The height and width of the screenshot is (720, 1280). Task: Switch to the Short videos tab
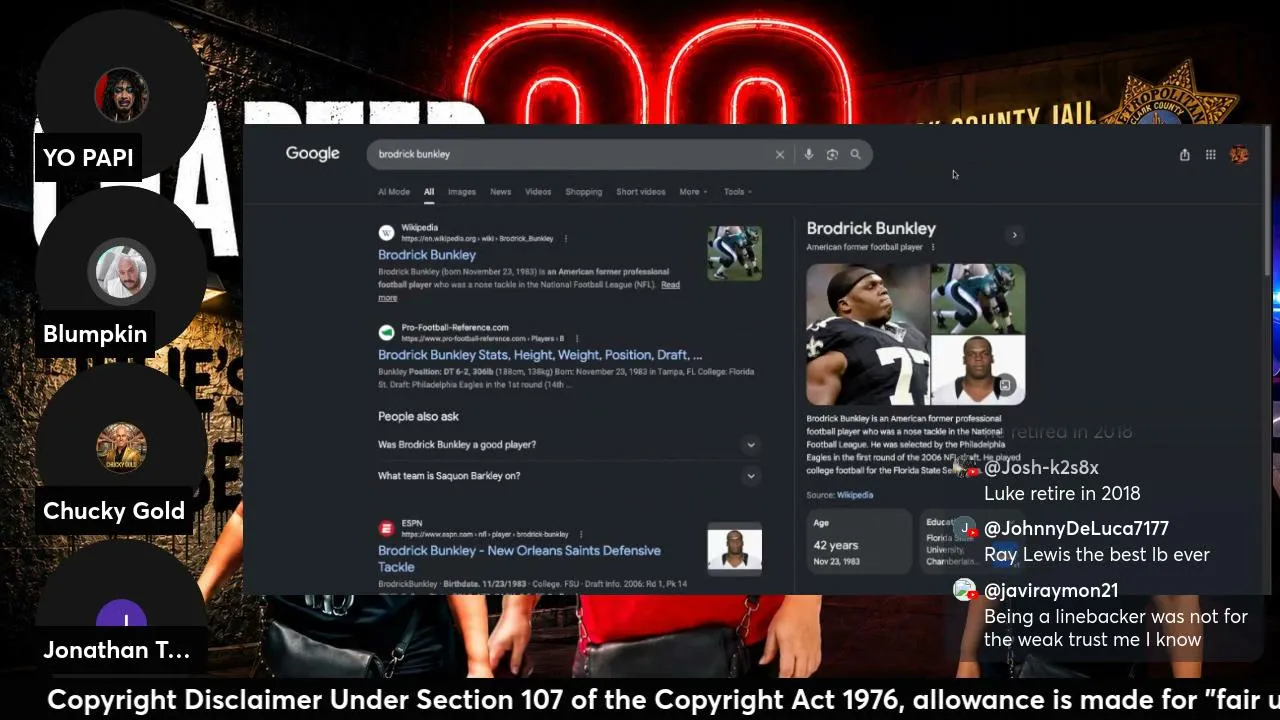[641, 192]
